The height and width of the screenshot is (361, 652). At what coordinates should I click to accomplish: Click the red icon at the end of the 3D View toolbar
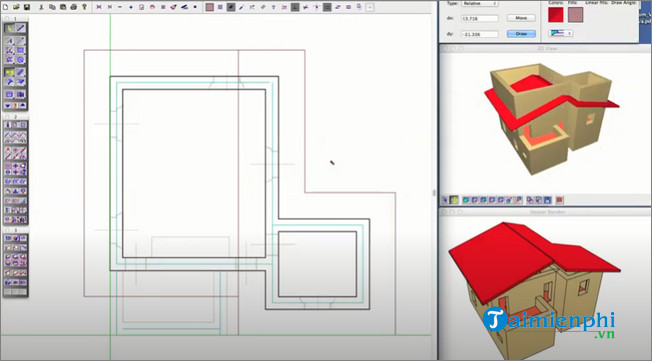coord(560,200)
